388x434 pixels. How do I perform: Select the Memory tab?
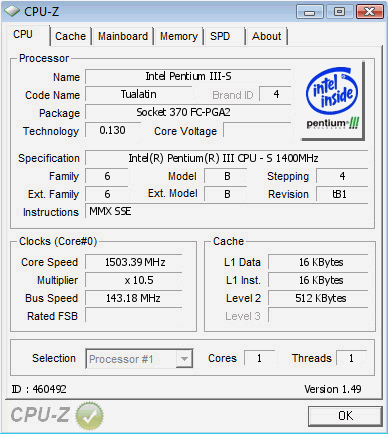[179, 36]
